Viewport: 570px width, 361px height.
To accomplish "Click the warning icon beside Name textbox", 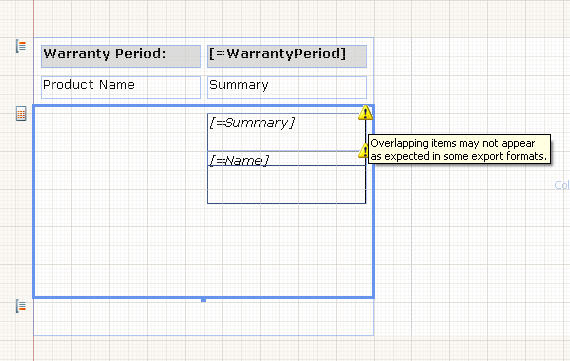I will coord(363,150).
